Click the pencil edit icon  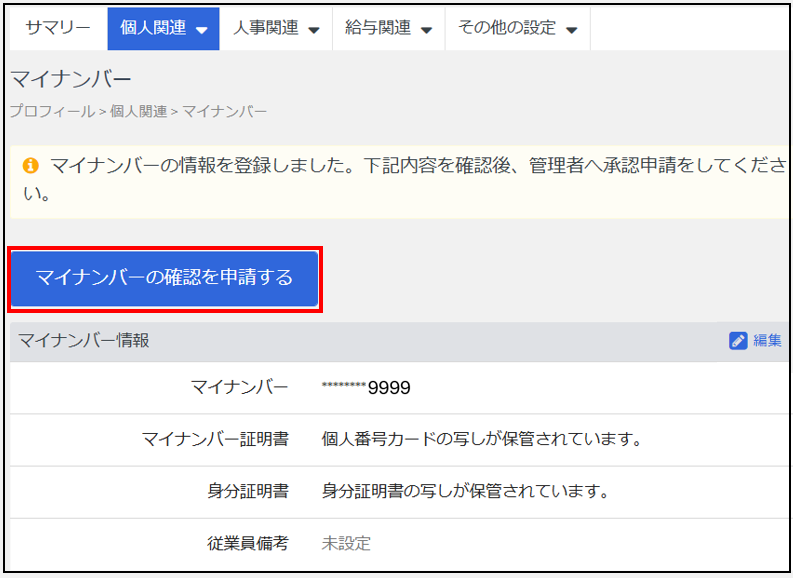738,341
